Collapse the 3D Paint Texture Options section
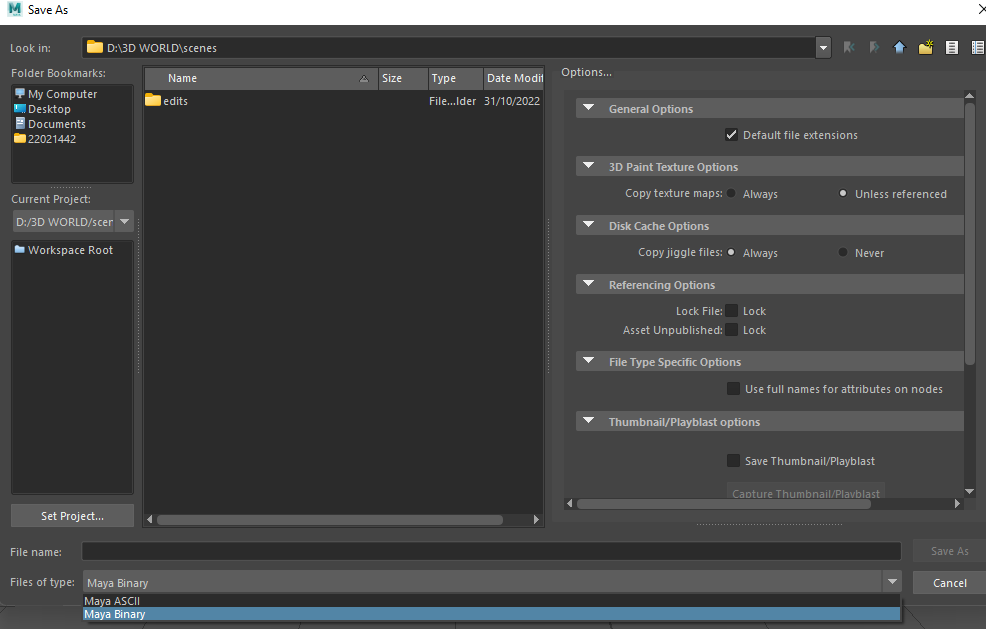The image size is (986, 629). click(589, 166)
